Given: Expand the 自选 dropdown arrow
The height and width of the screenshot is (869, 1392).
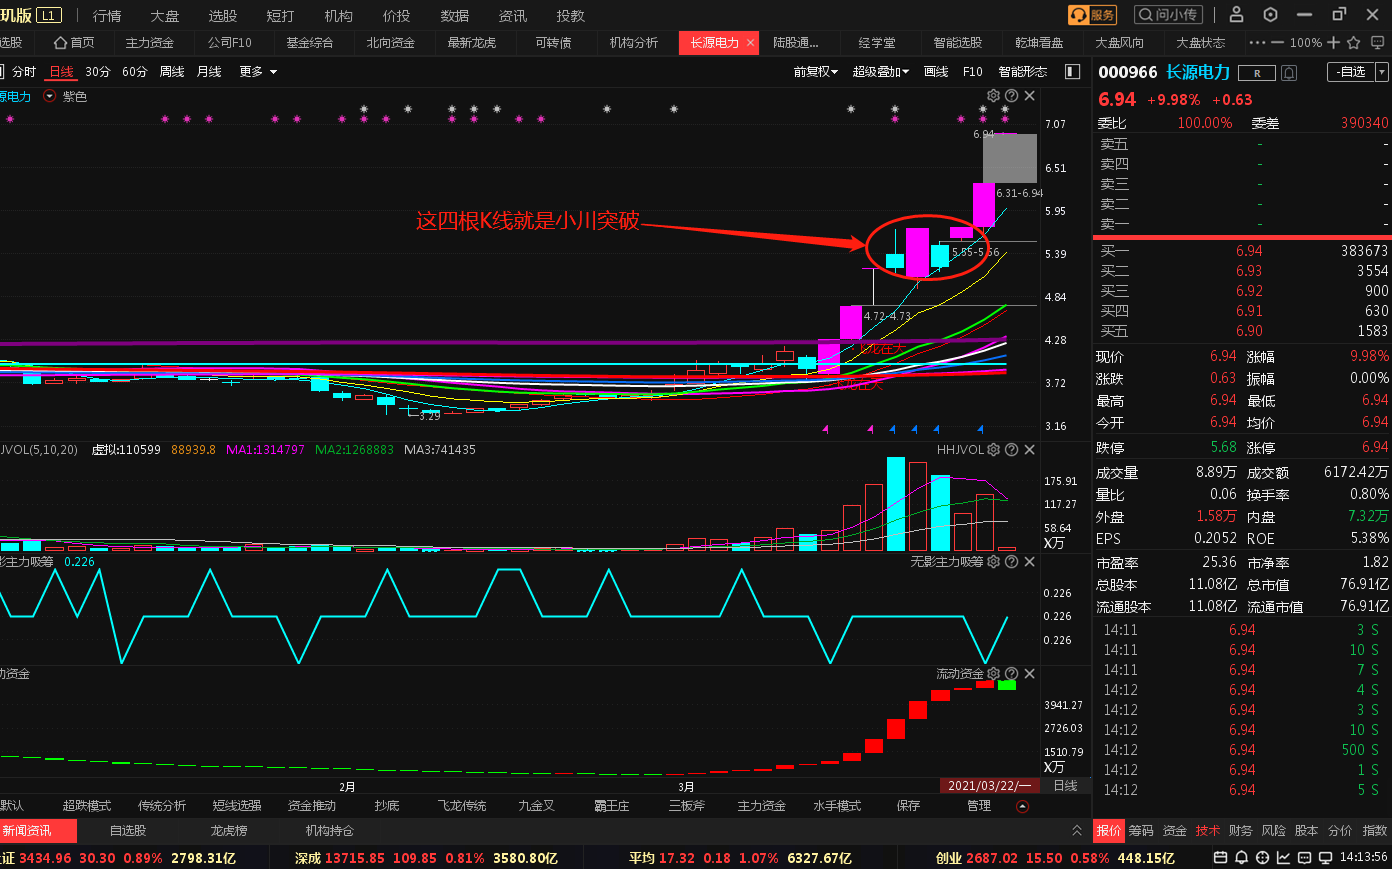Looking at the screenshot, I should [1382, 72].
